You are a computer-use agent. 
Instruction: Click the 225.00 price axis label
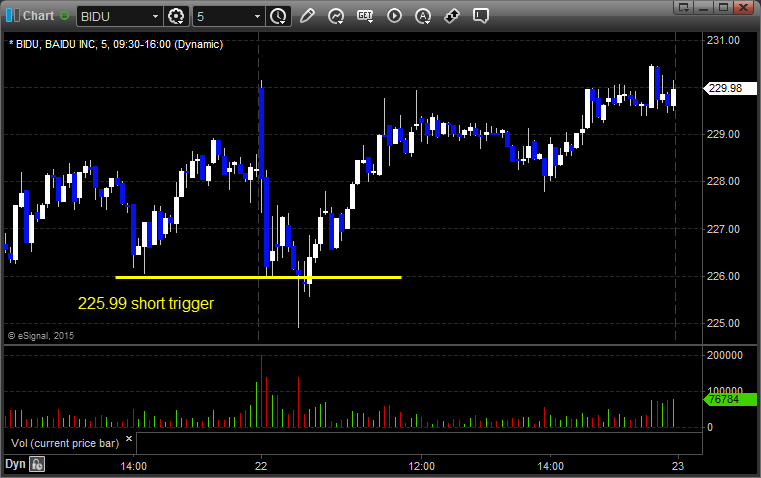724,323
